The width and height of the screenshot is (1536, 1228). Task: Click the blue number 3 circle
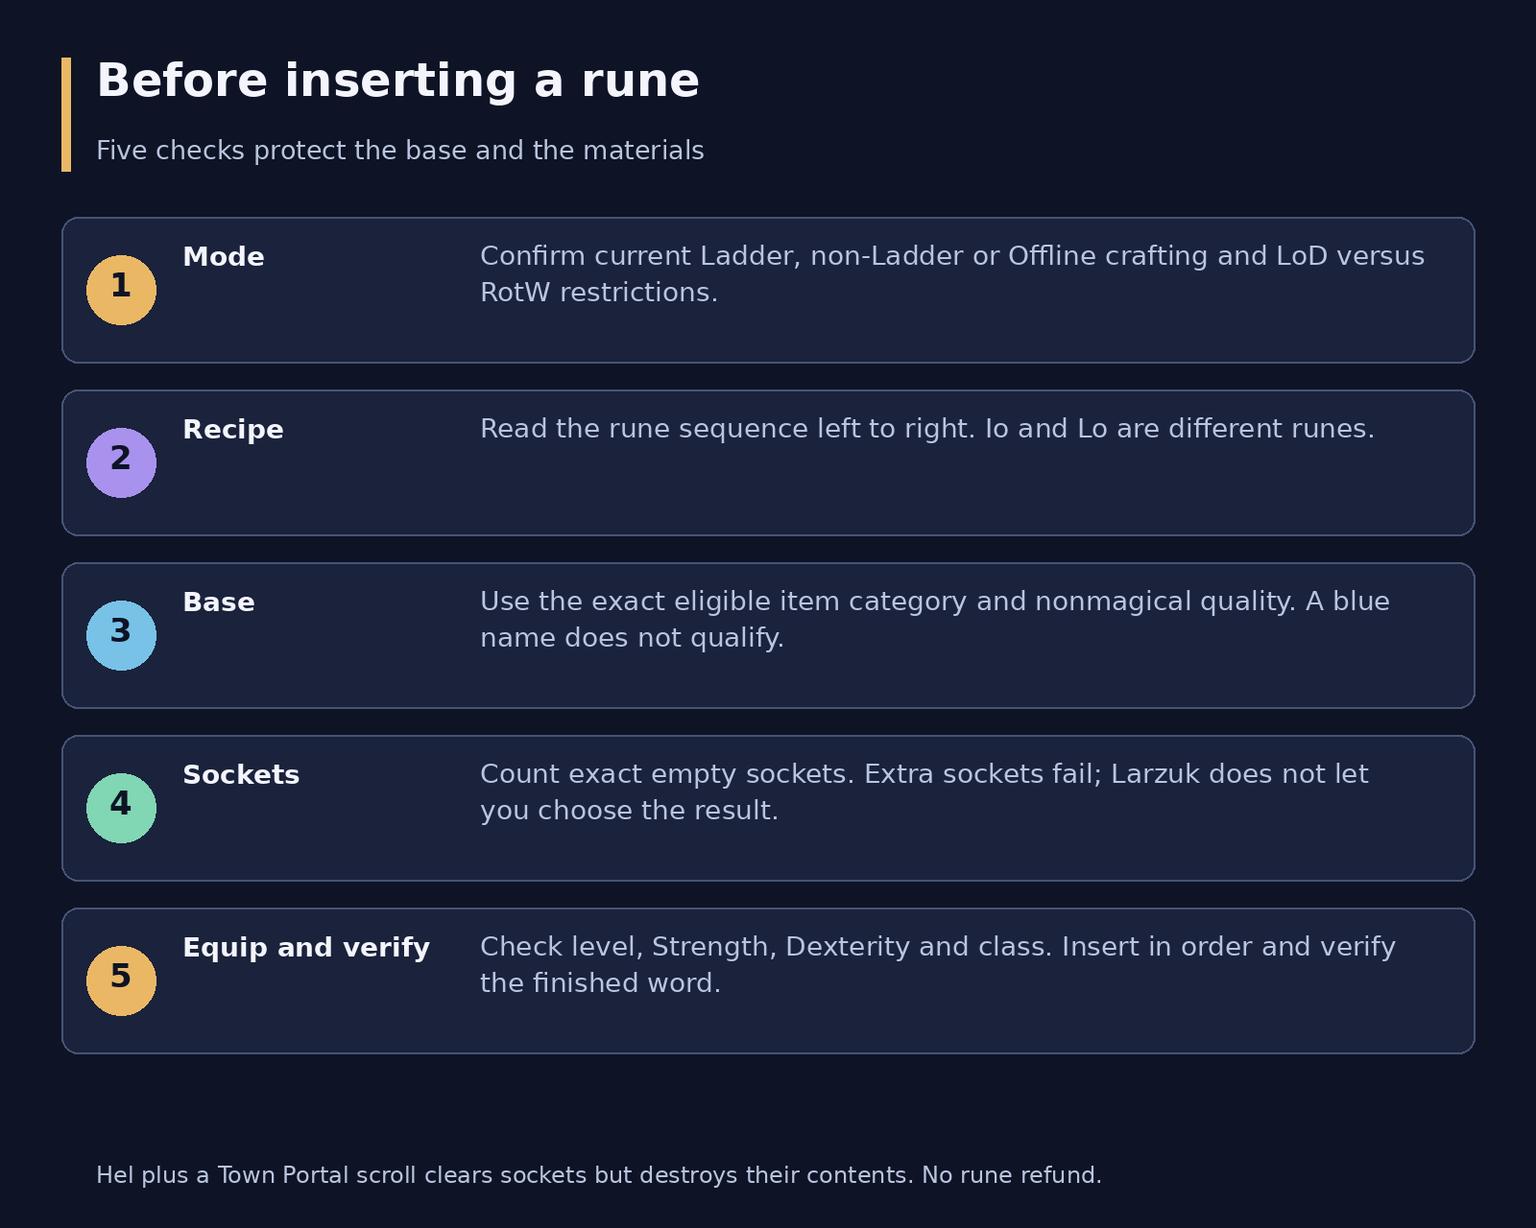pos(121,636)
